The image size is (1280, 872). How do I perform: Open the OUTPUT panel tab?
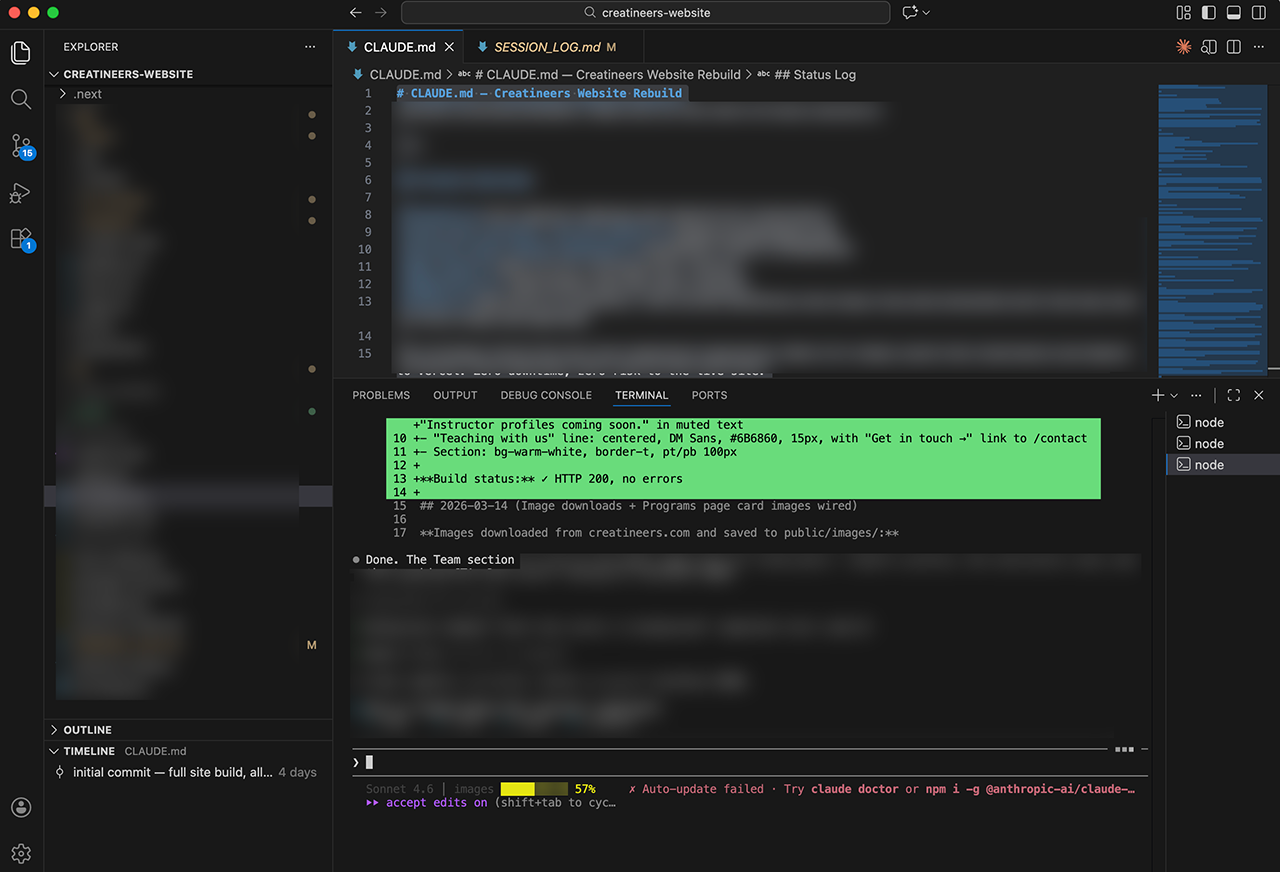tap(455, 395)
